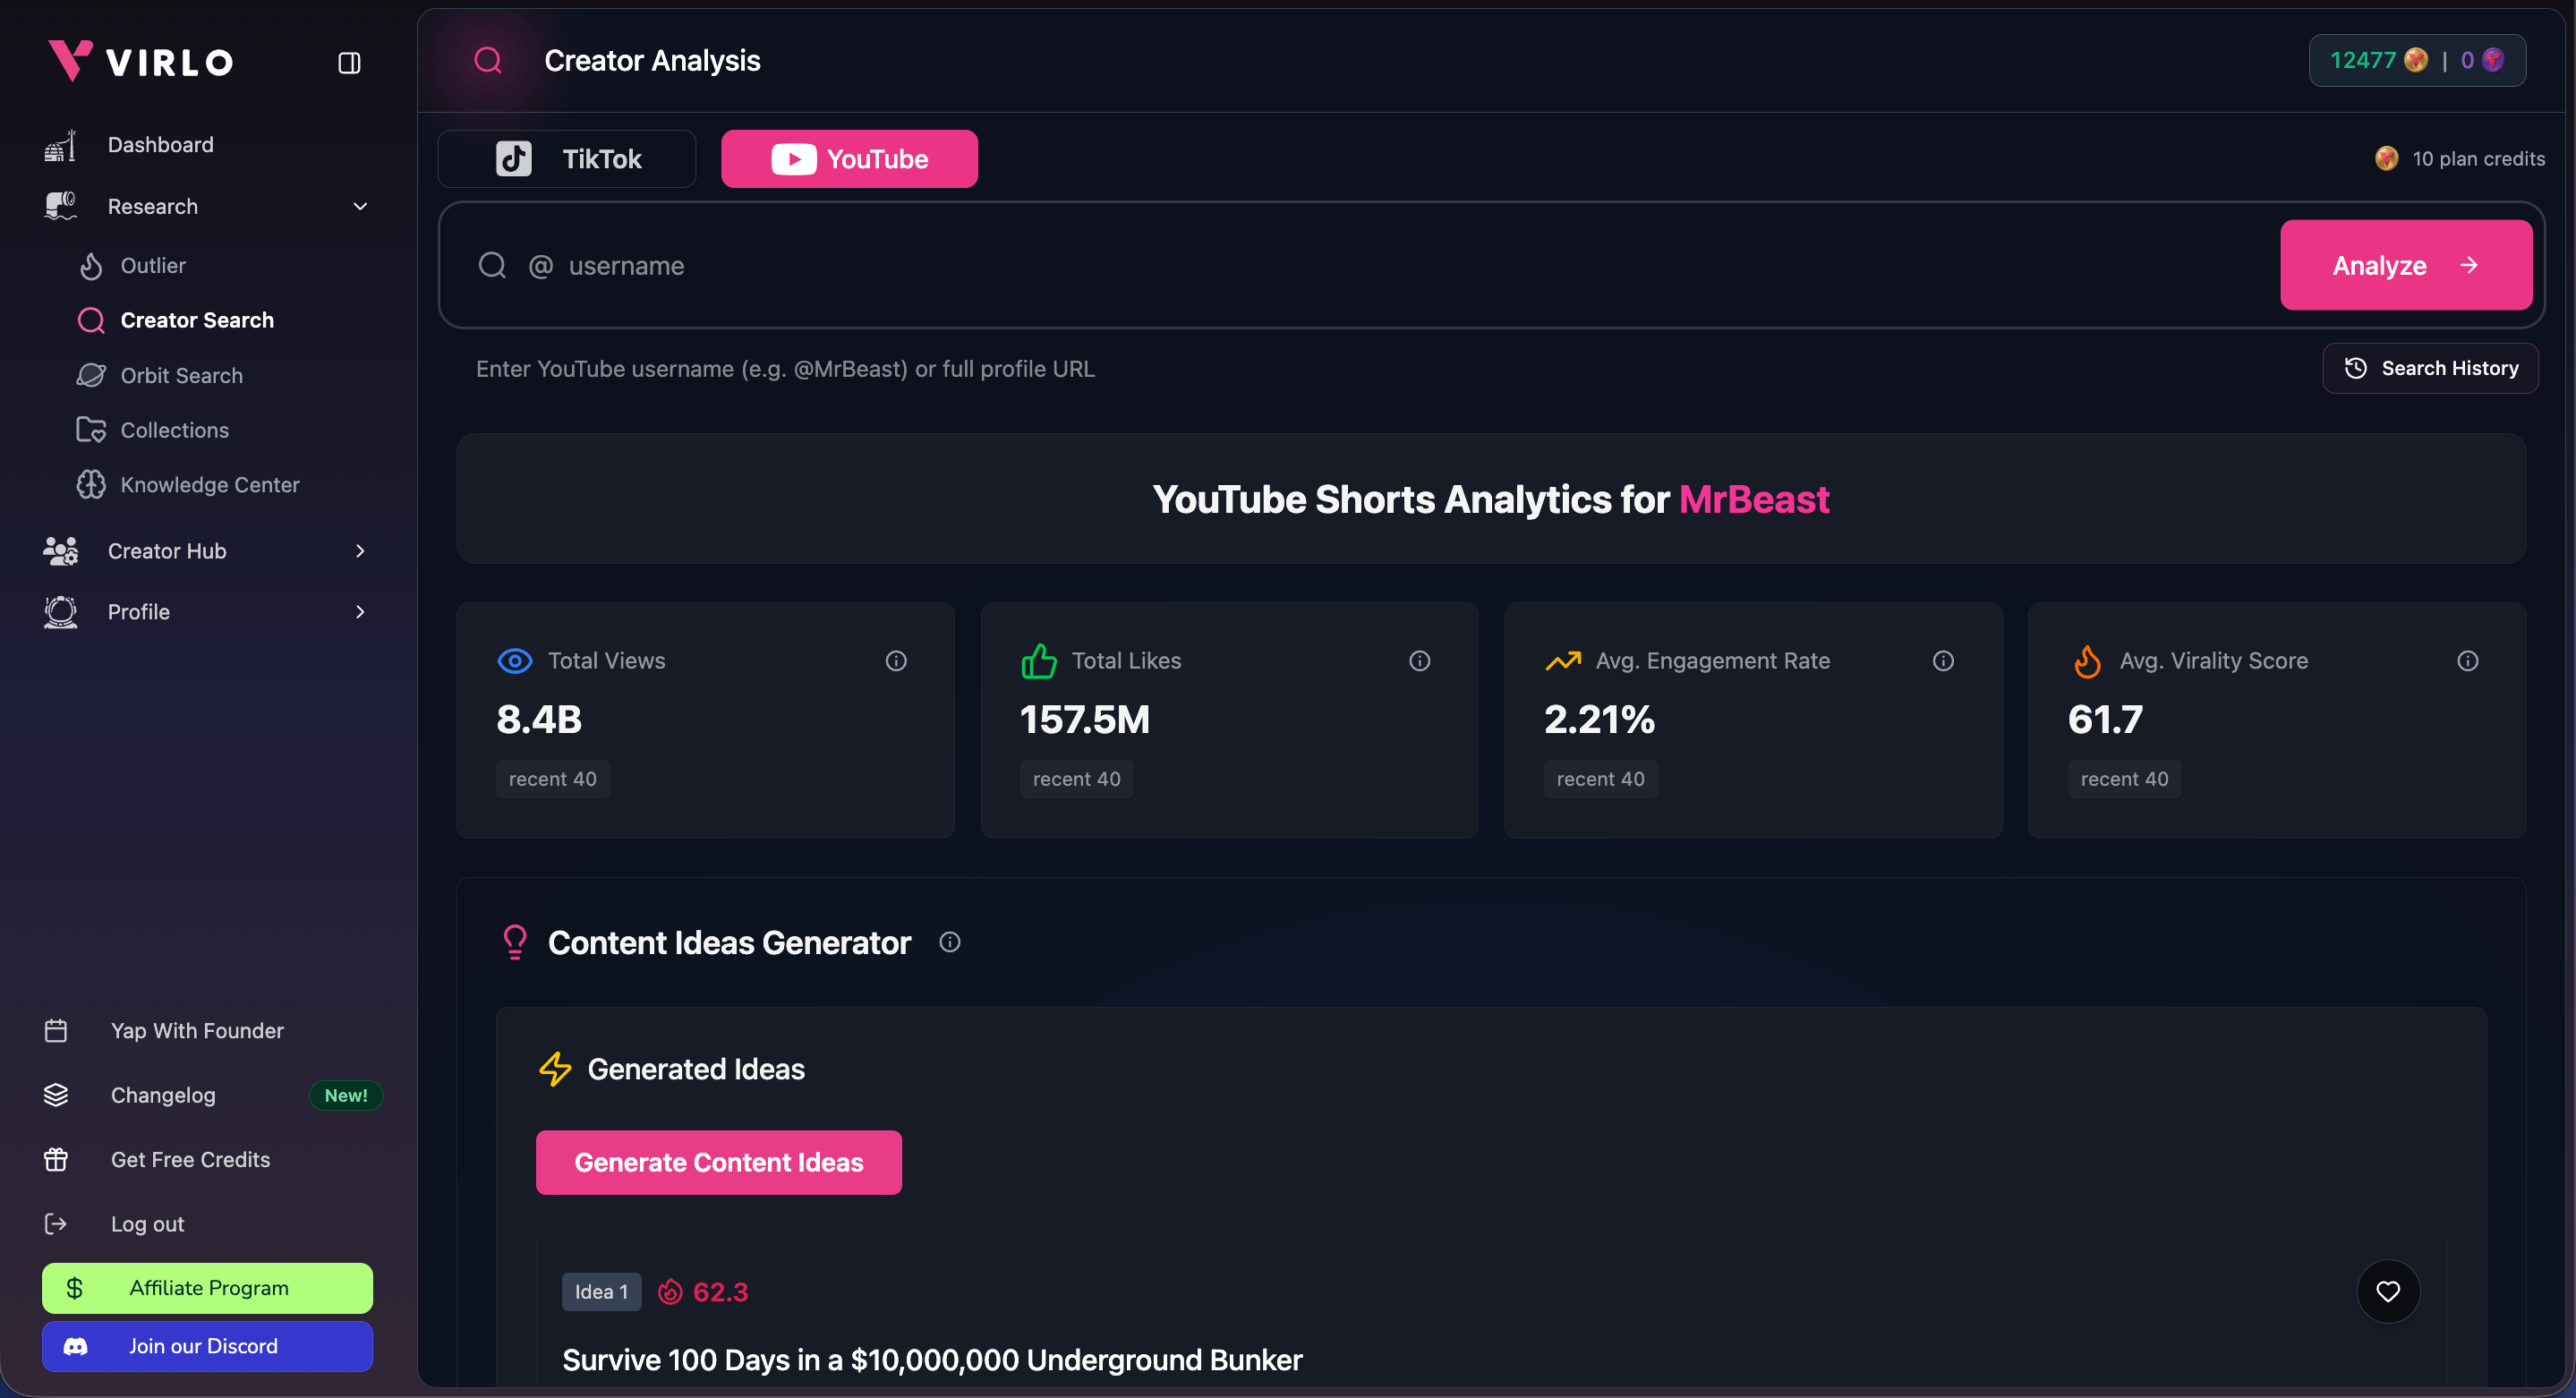Select Creator Search in the sidebar
This screenshot has height=1398, width=2576.
click(197, 320)
